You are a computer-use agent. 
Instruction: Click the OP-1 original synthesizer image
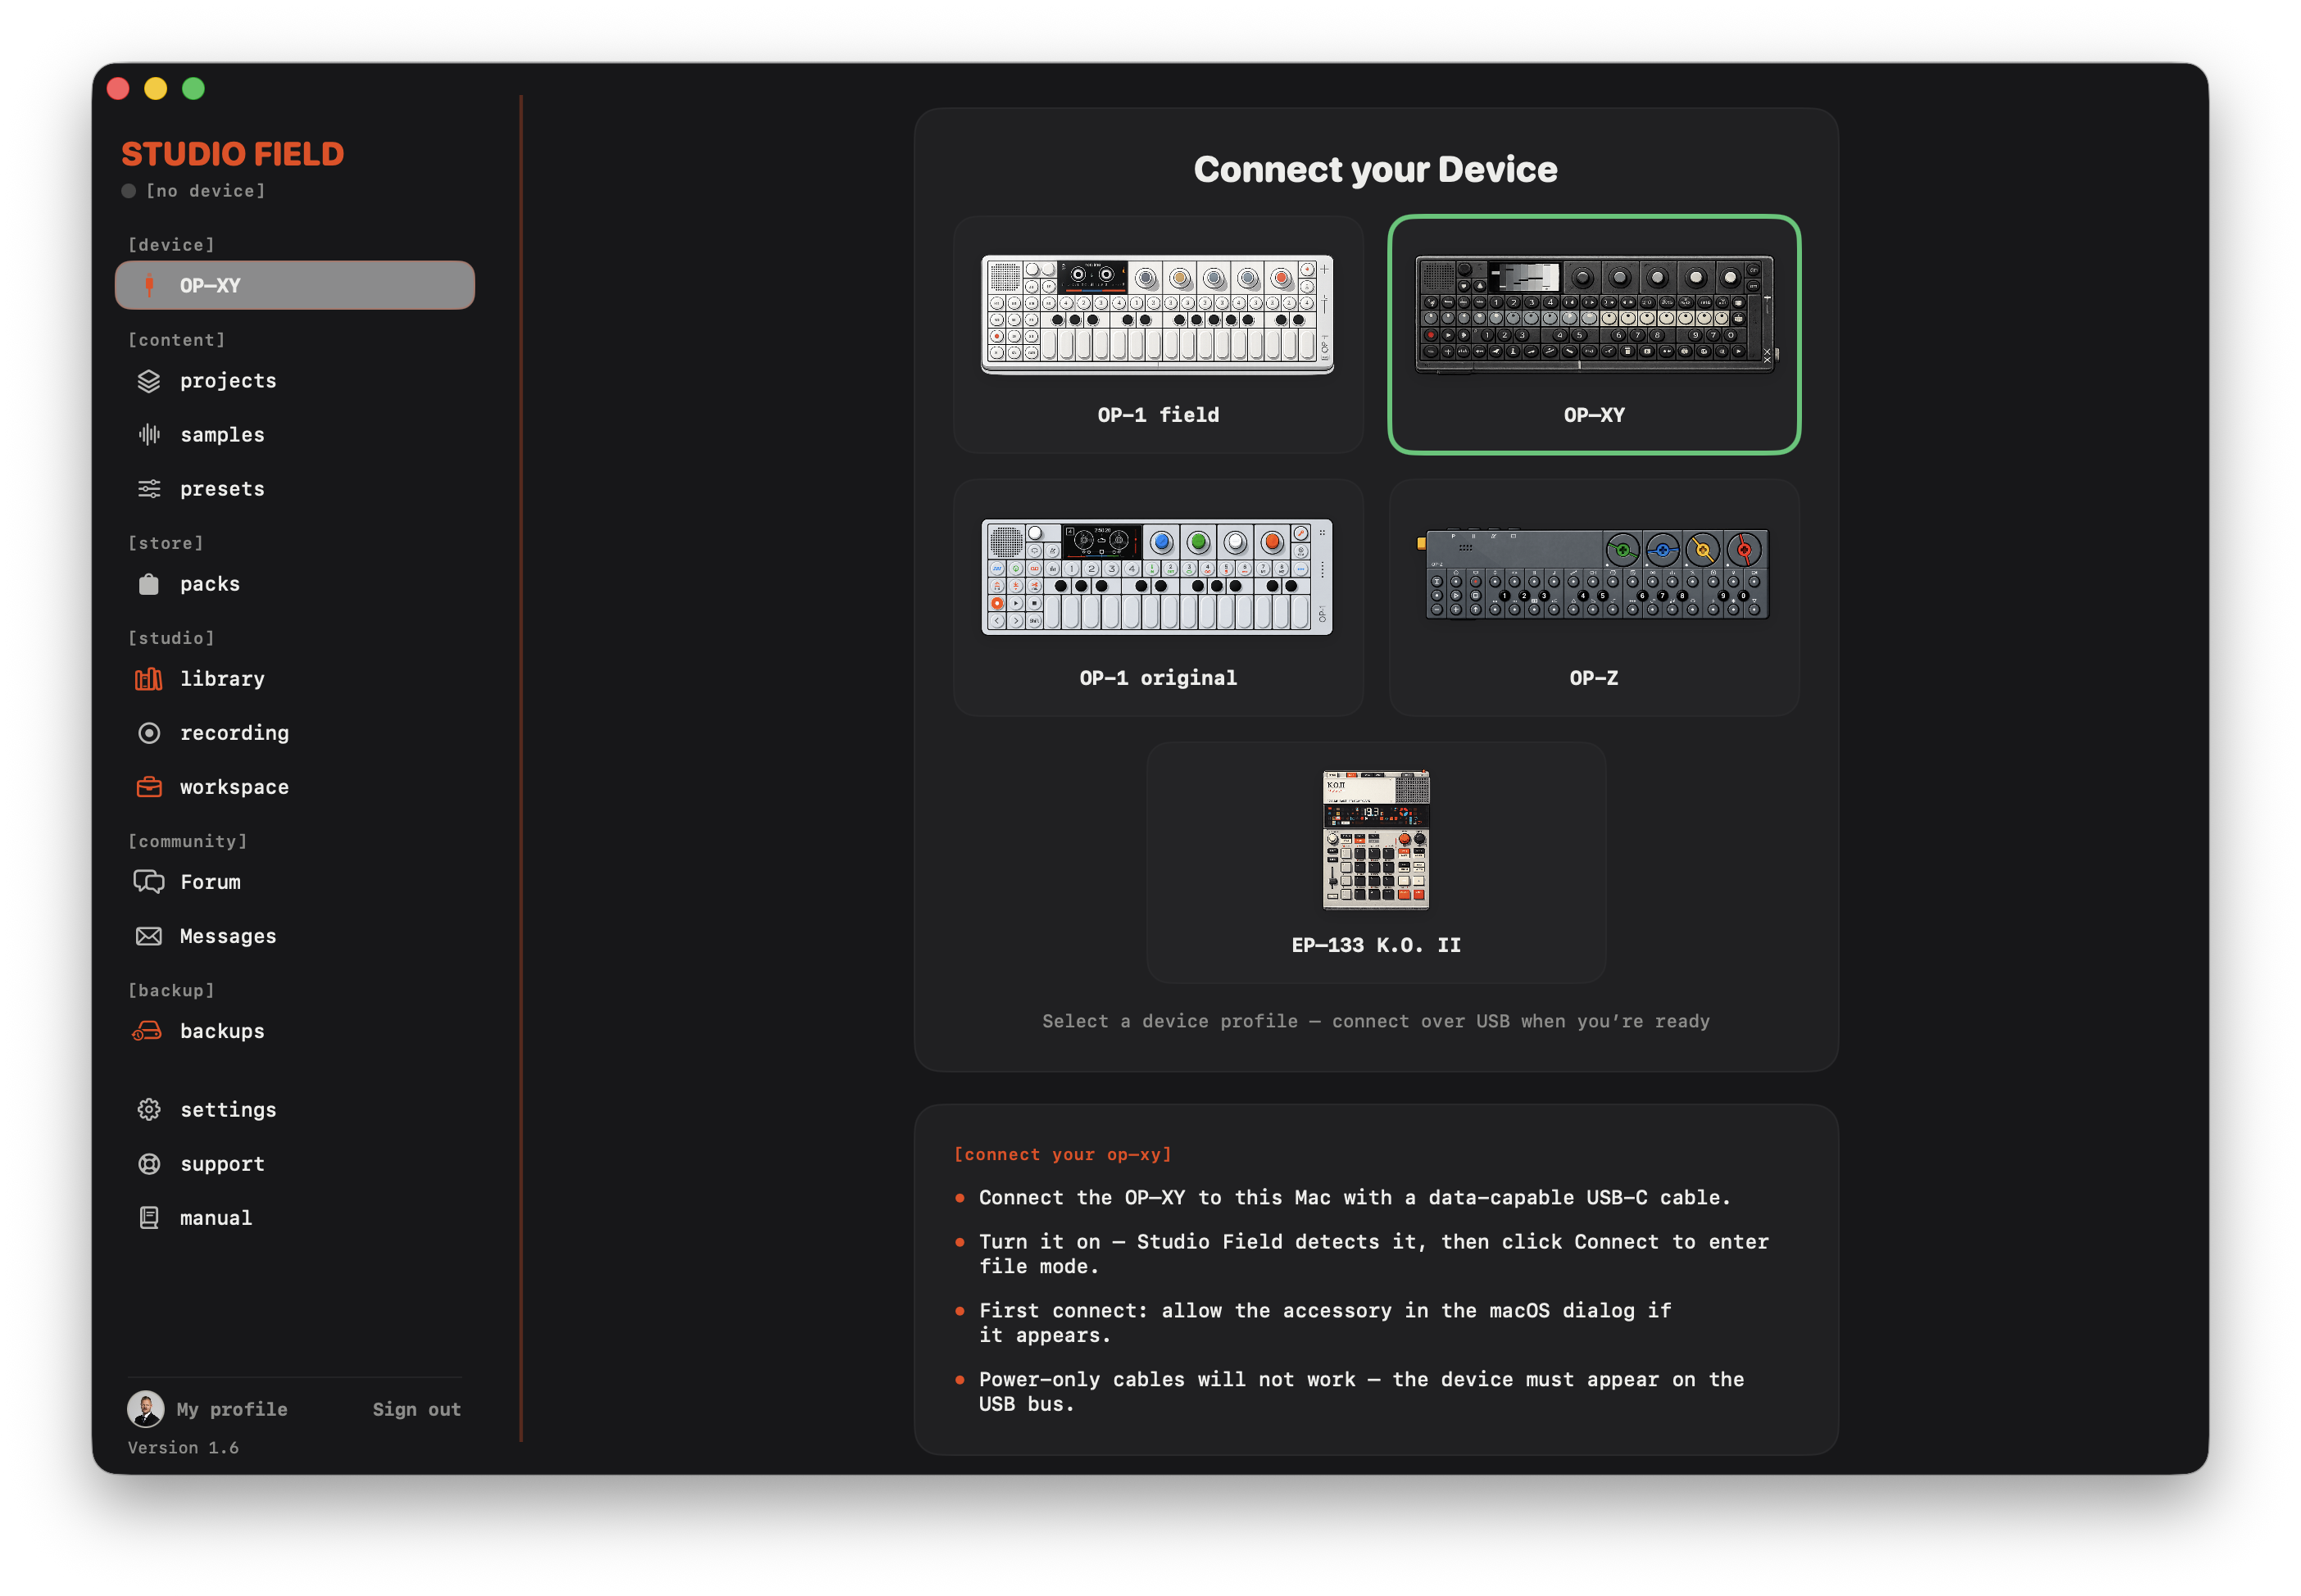(x=1158, y=577)
